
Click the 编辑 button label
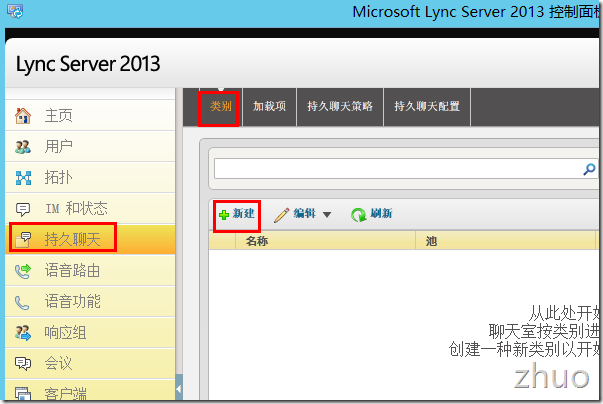point(305,213)
